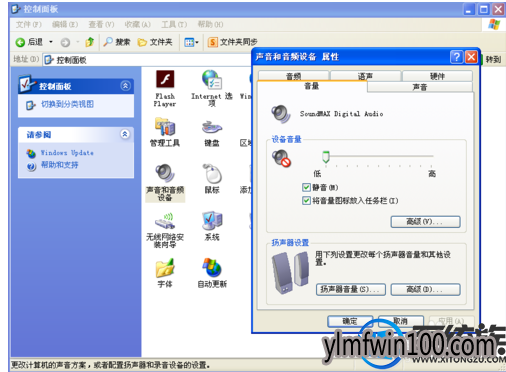Click the 帮助和支持 help icon
Viewport: 506px width, 372px height.
[31, 166]
